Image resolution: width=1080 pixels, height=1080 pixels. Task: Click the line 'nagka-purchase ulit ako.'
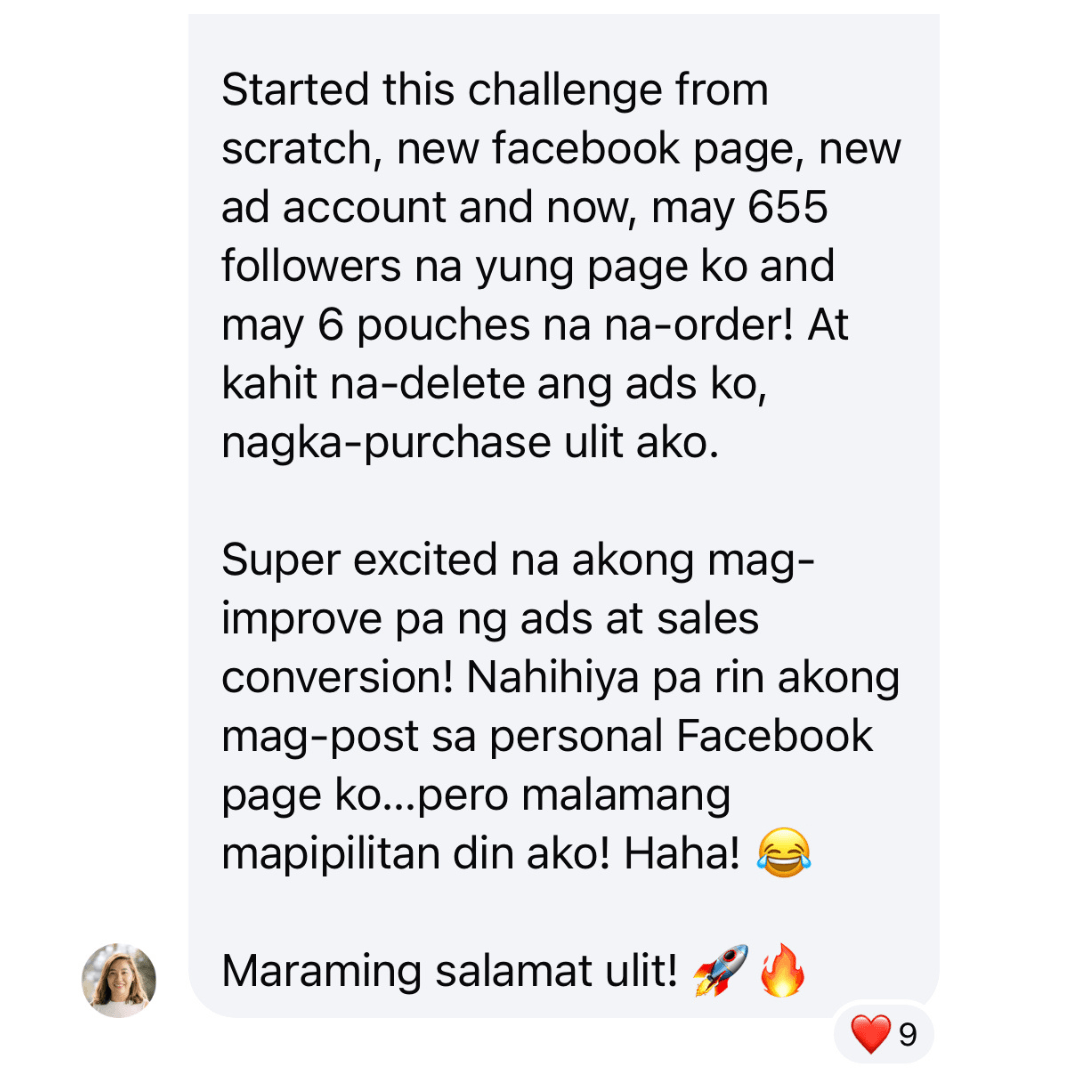coord(470,442)
